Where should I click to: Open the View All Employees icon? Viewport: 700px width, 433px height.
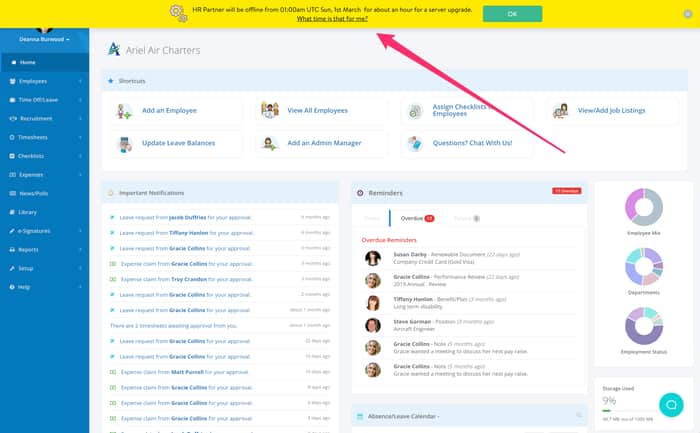(270, 110)
